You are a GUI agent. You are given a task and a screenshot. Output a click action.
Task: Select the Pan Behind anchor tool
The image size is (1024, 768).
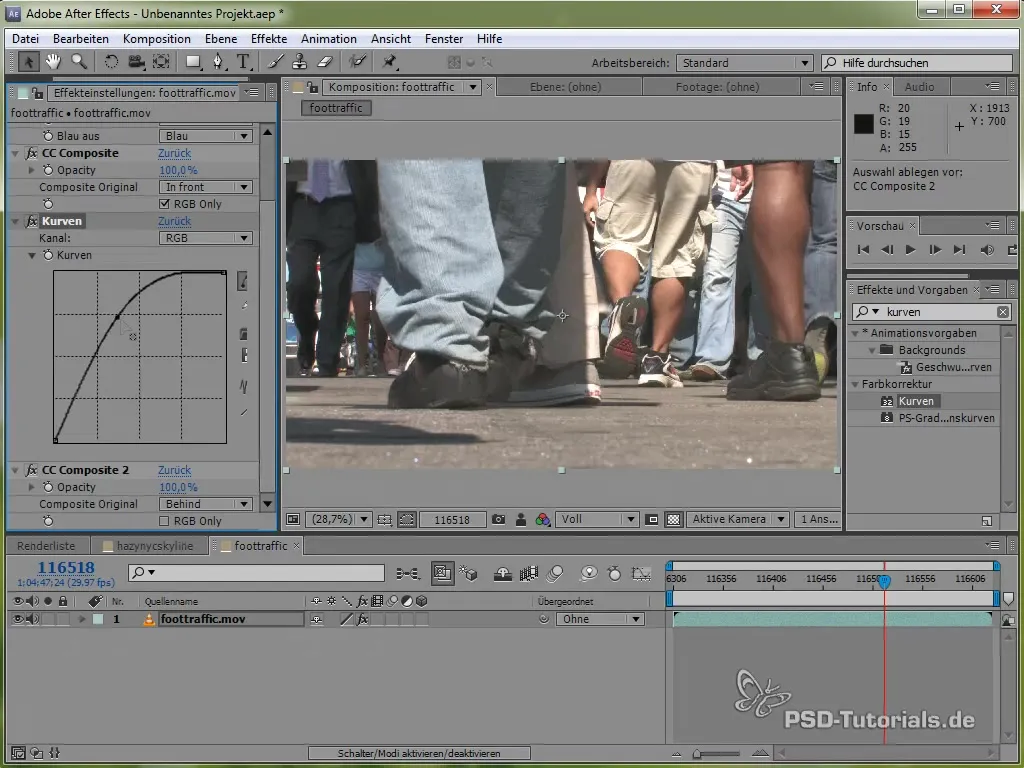point(161,62)
